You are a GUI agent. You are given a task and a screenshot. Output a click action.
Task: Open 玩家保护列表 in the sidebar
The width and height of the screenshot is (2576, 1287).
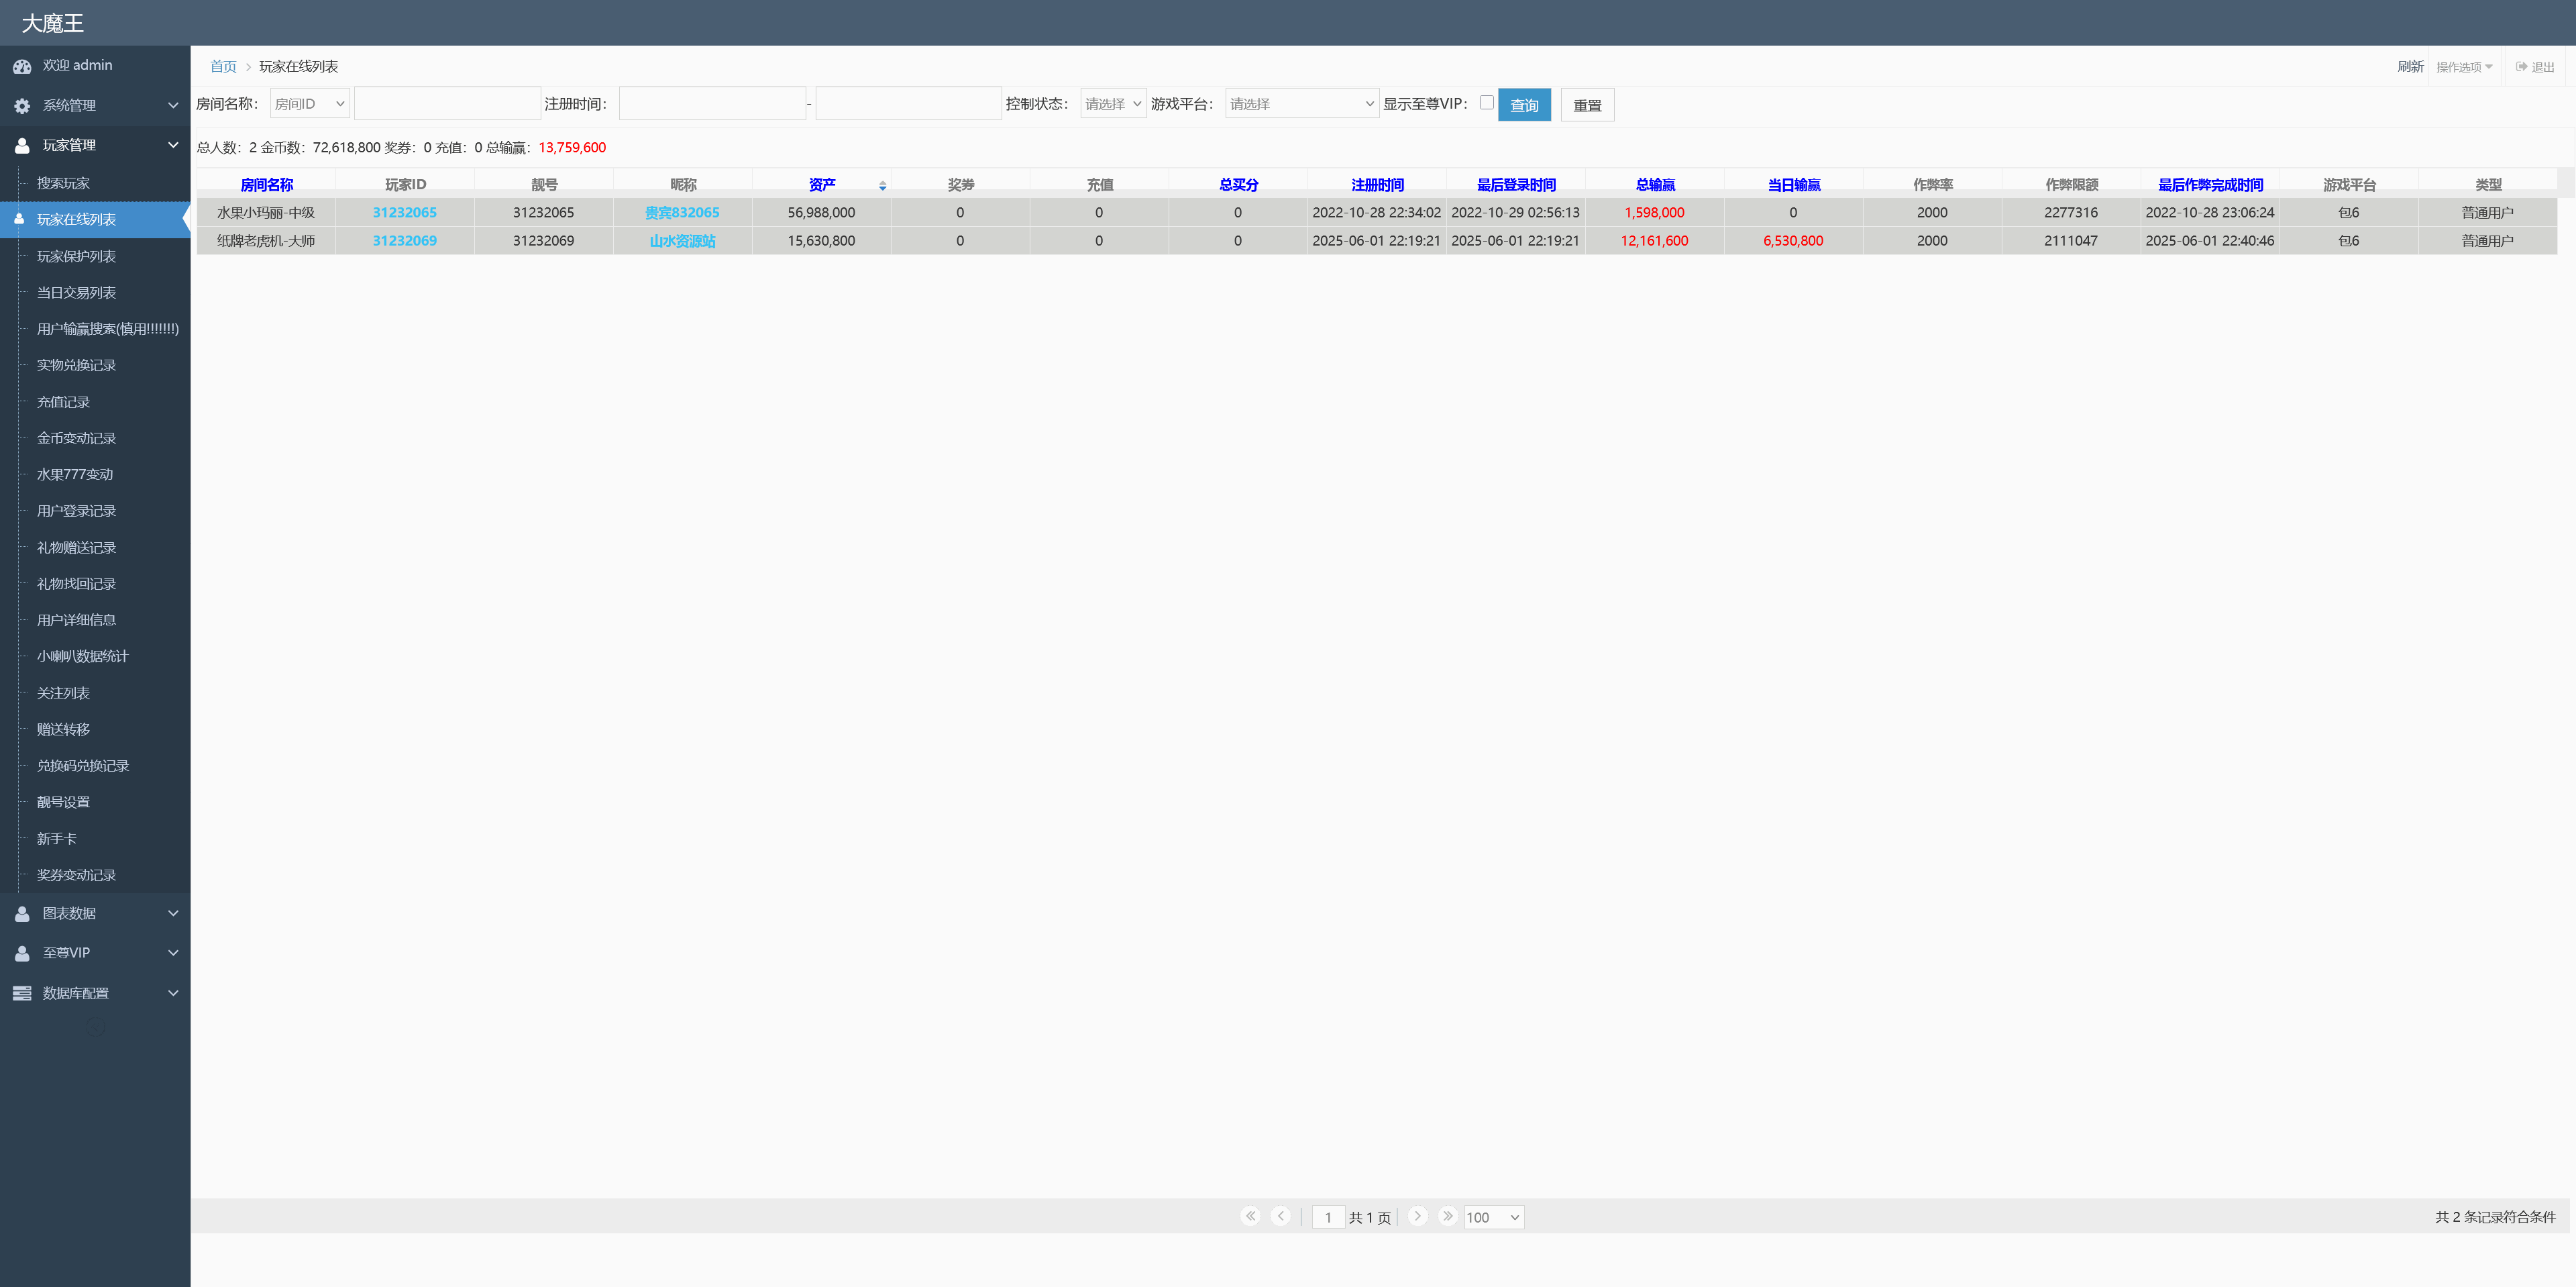76,256
